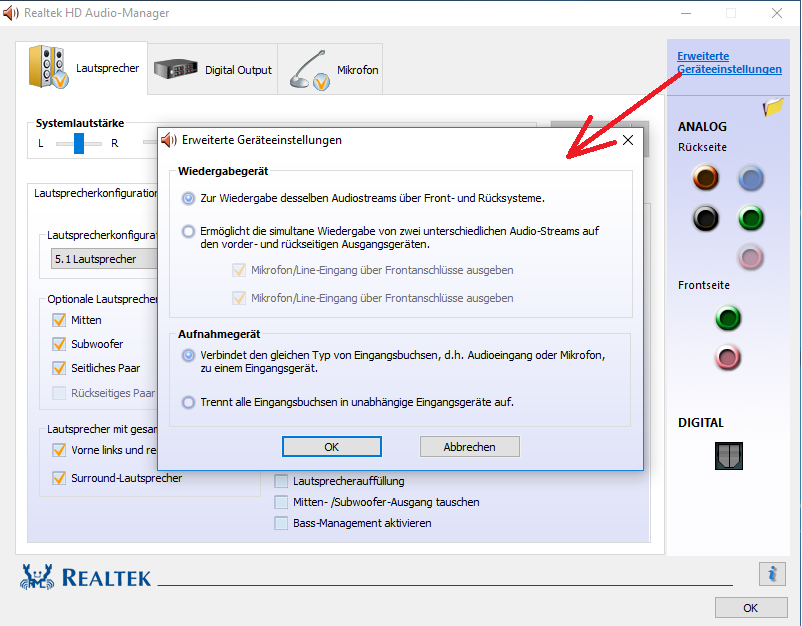Select separating all input jacks into independent devices
Image resolution: width=802 pixels, height=626 pixels.
tap(188, 402)
